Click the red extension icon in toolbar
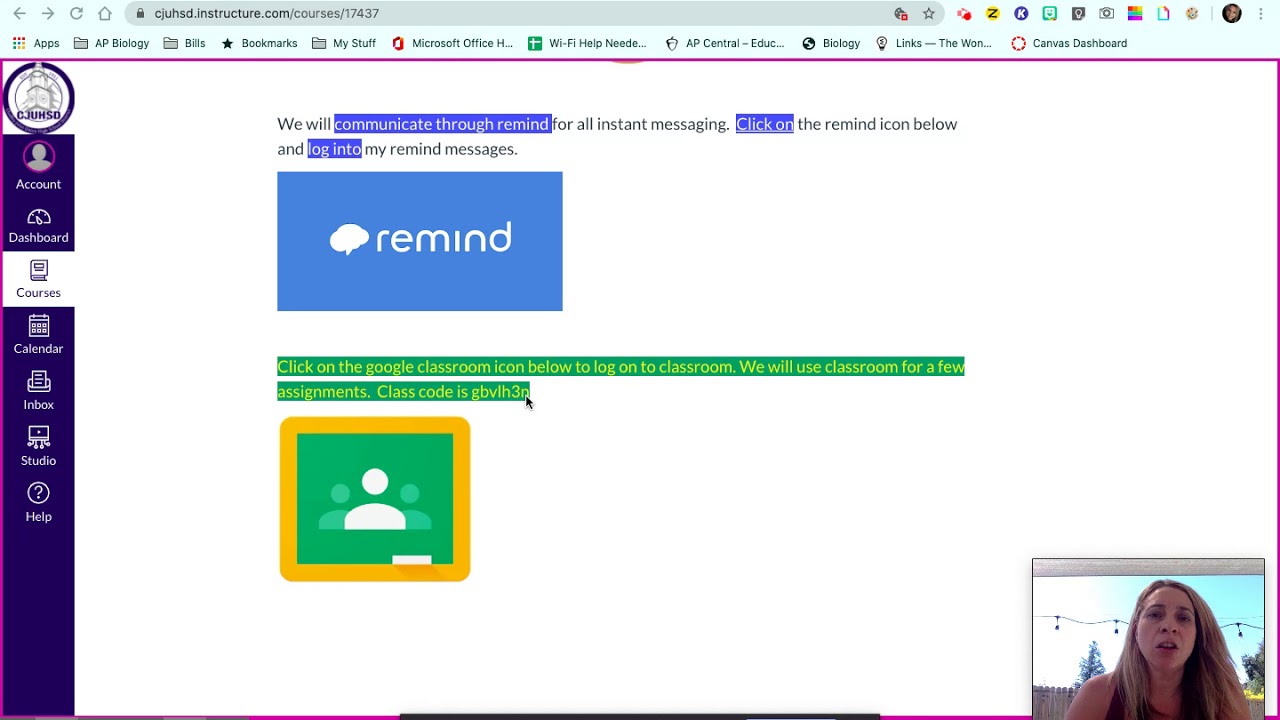 click(964, 13)
